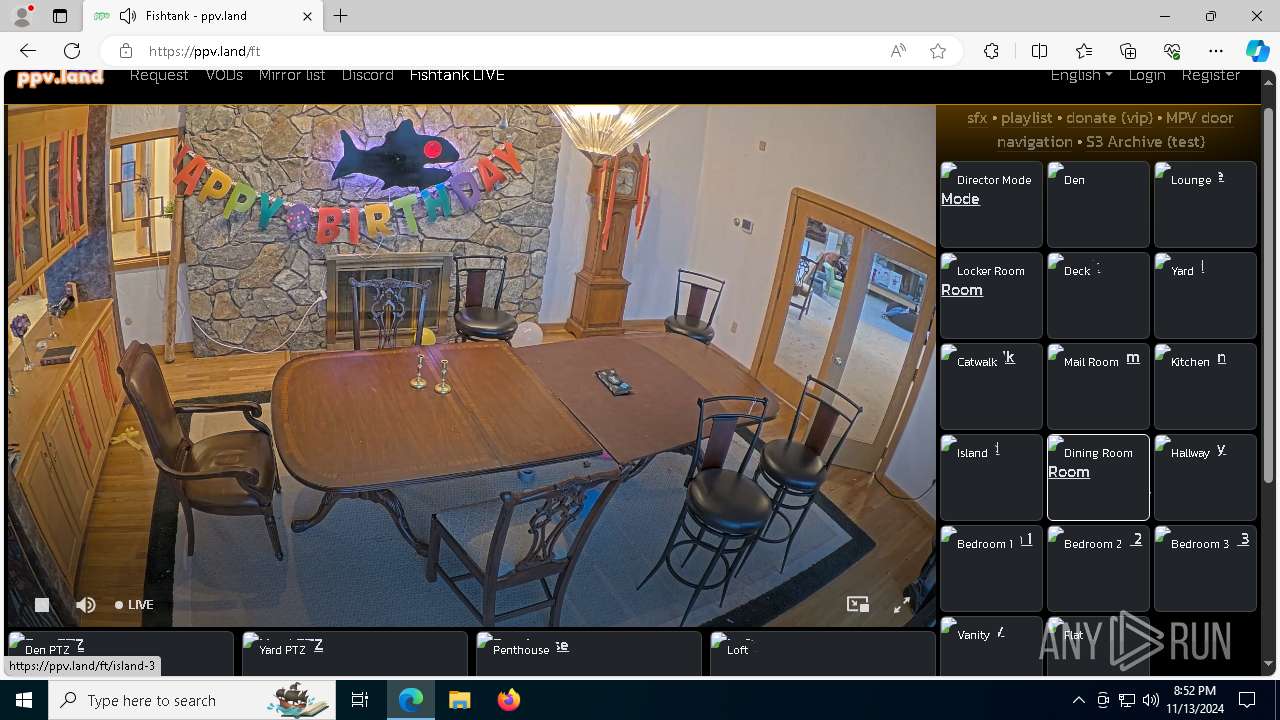Open the Vanity camera tile
This screenshot has width=1280, height=720.
(991, 646)
